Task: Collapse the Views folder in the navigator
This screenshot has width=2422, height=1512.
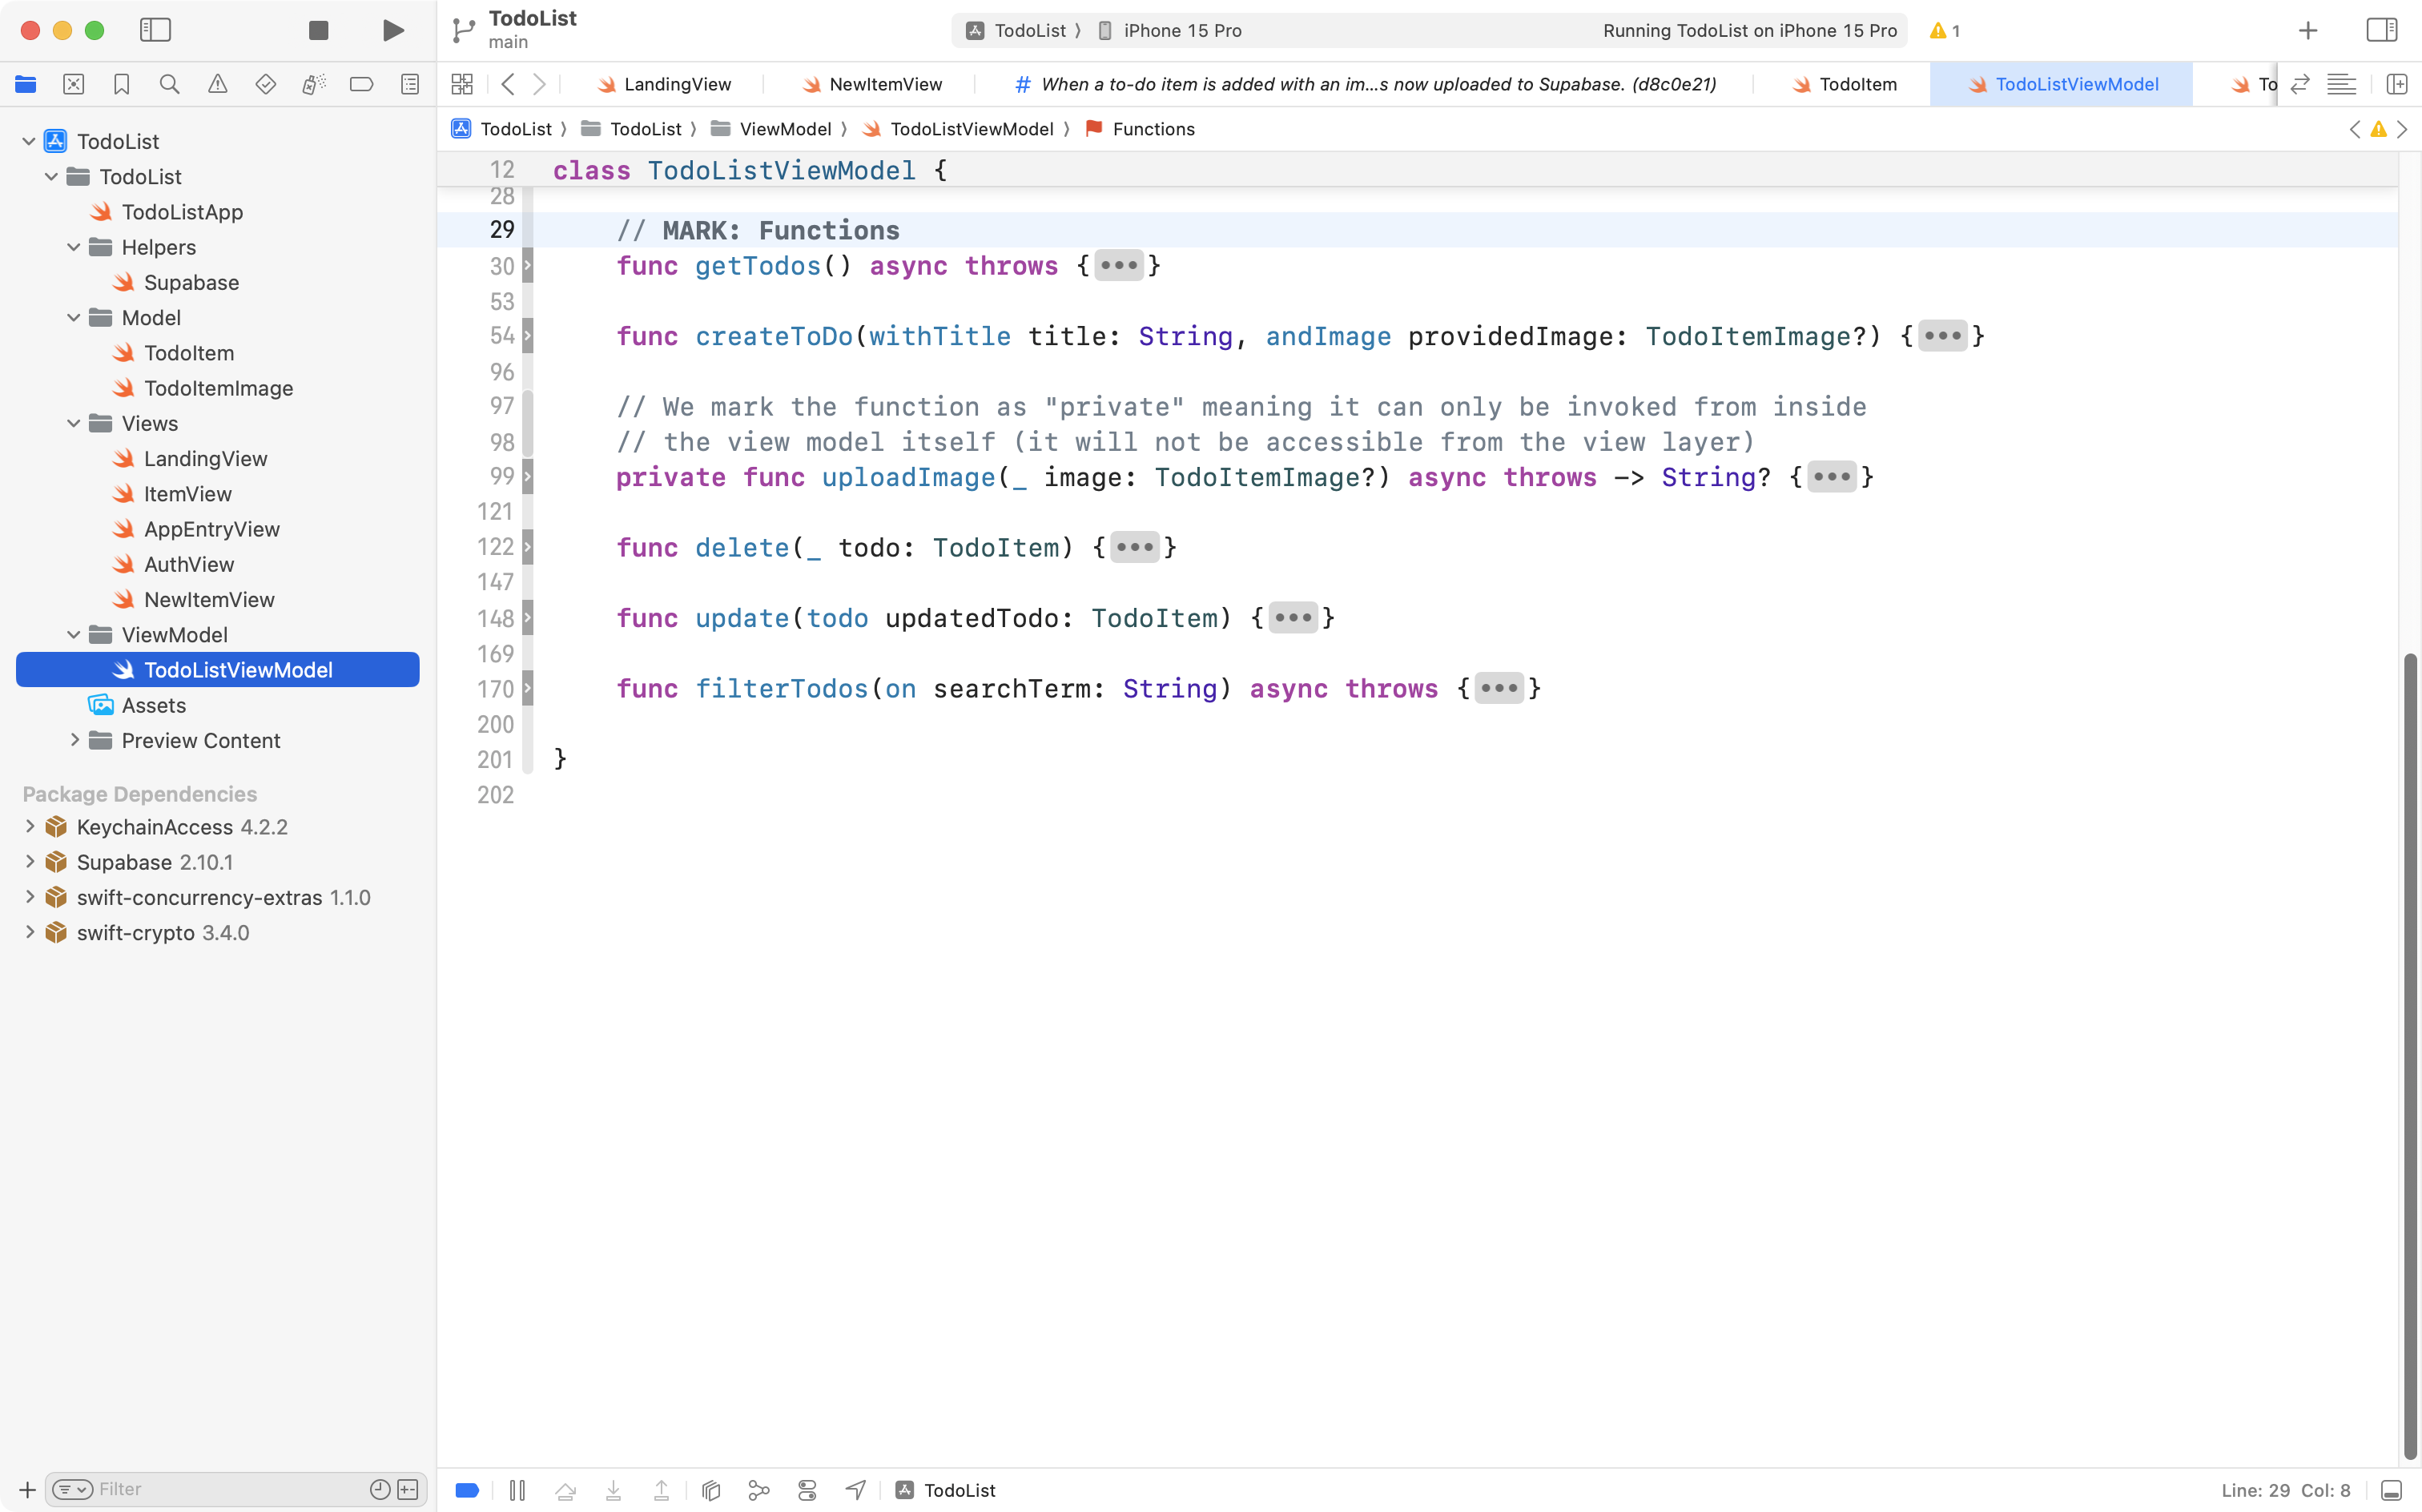Action: 73,423
